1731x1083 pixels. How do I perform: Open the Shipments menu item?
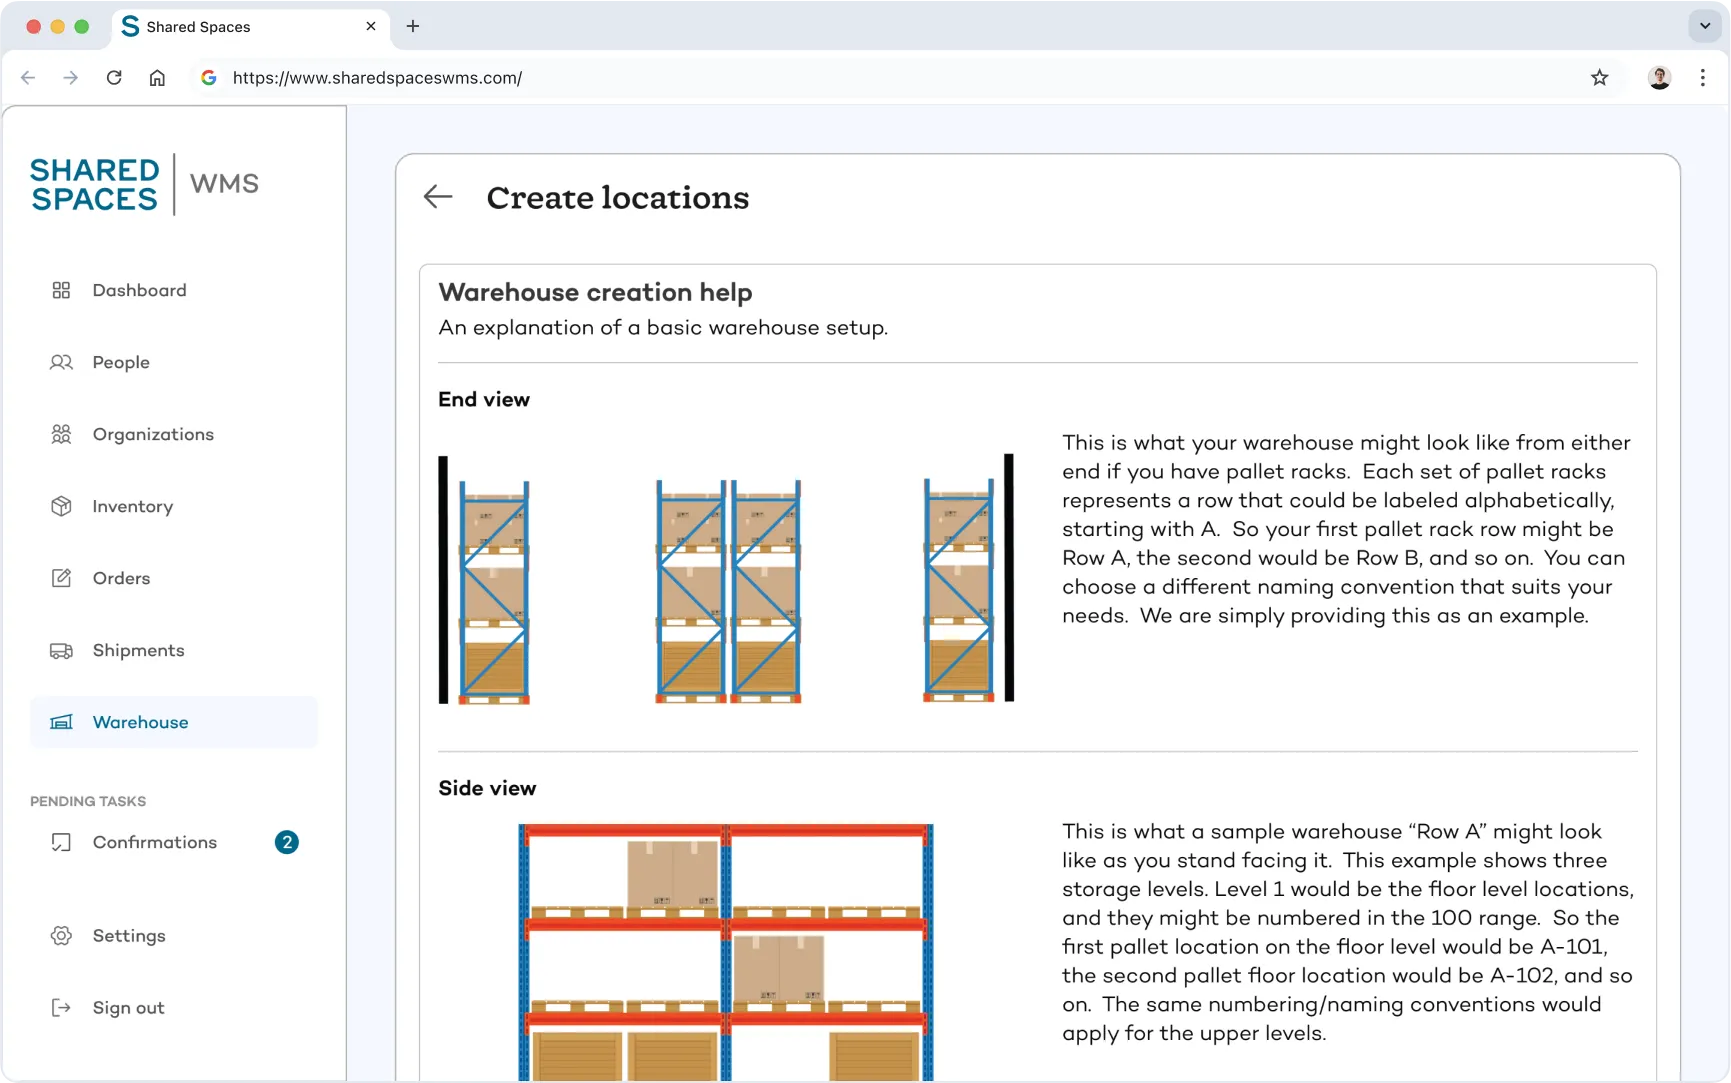[174, 650]
